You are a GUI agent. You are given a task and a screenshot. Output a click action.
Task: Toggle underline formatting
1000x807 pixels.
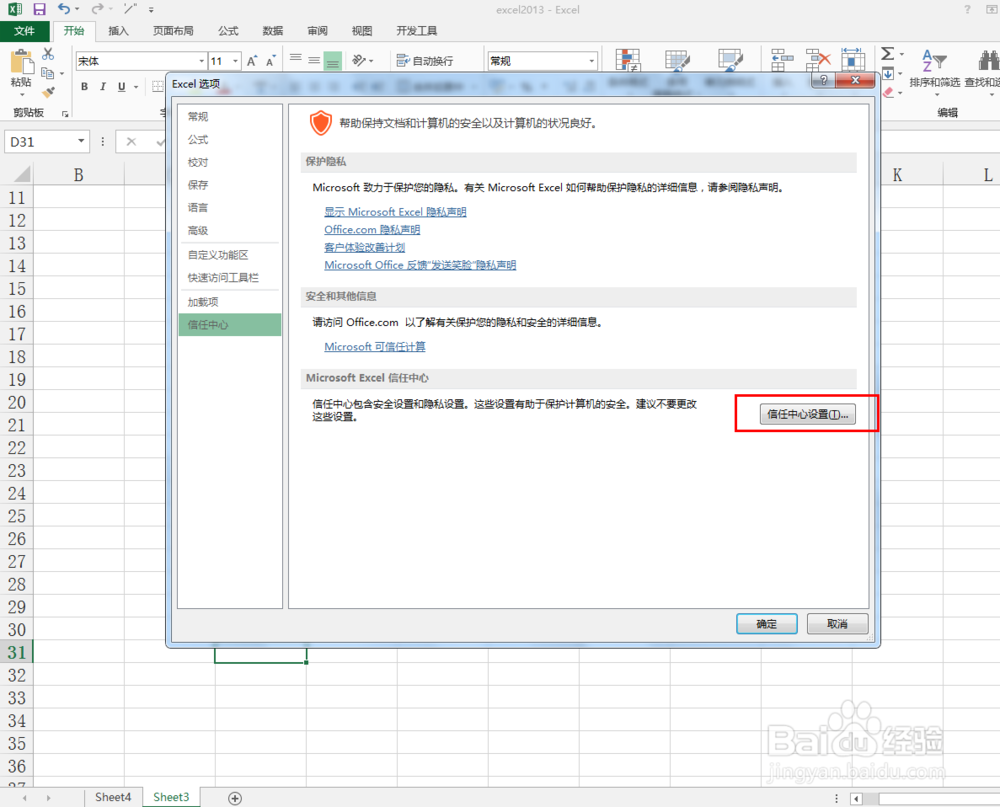[120, 87]
